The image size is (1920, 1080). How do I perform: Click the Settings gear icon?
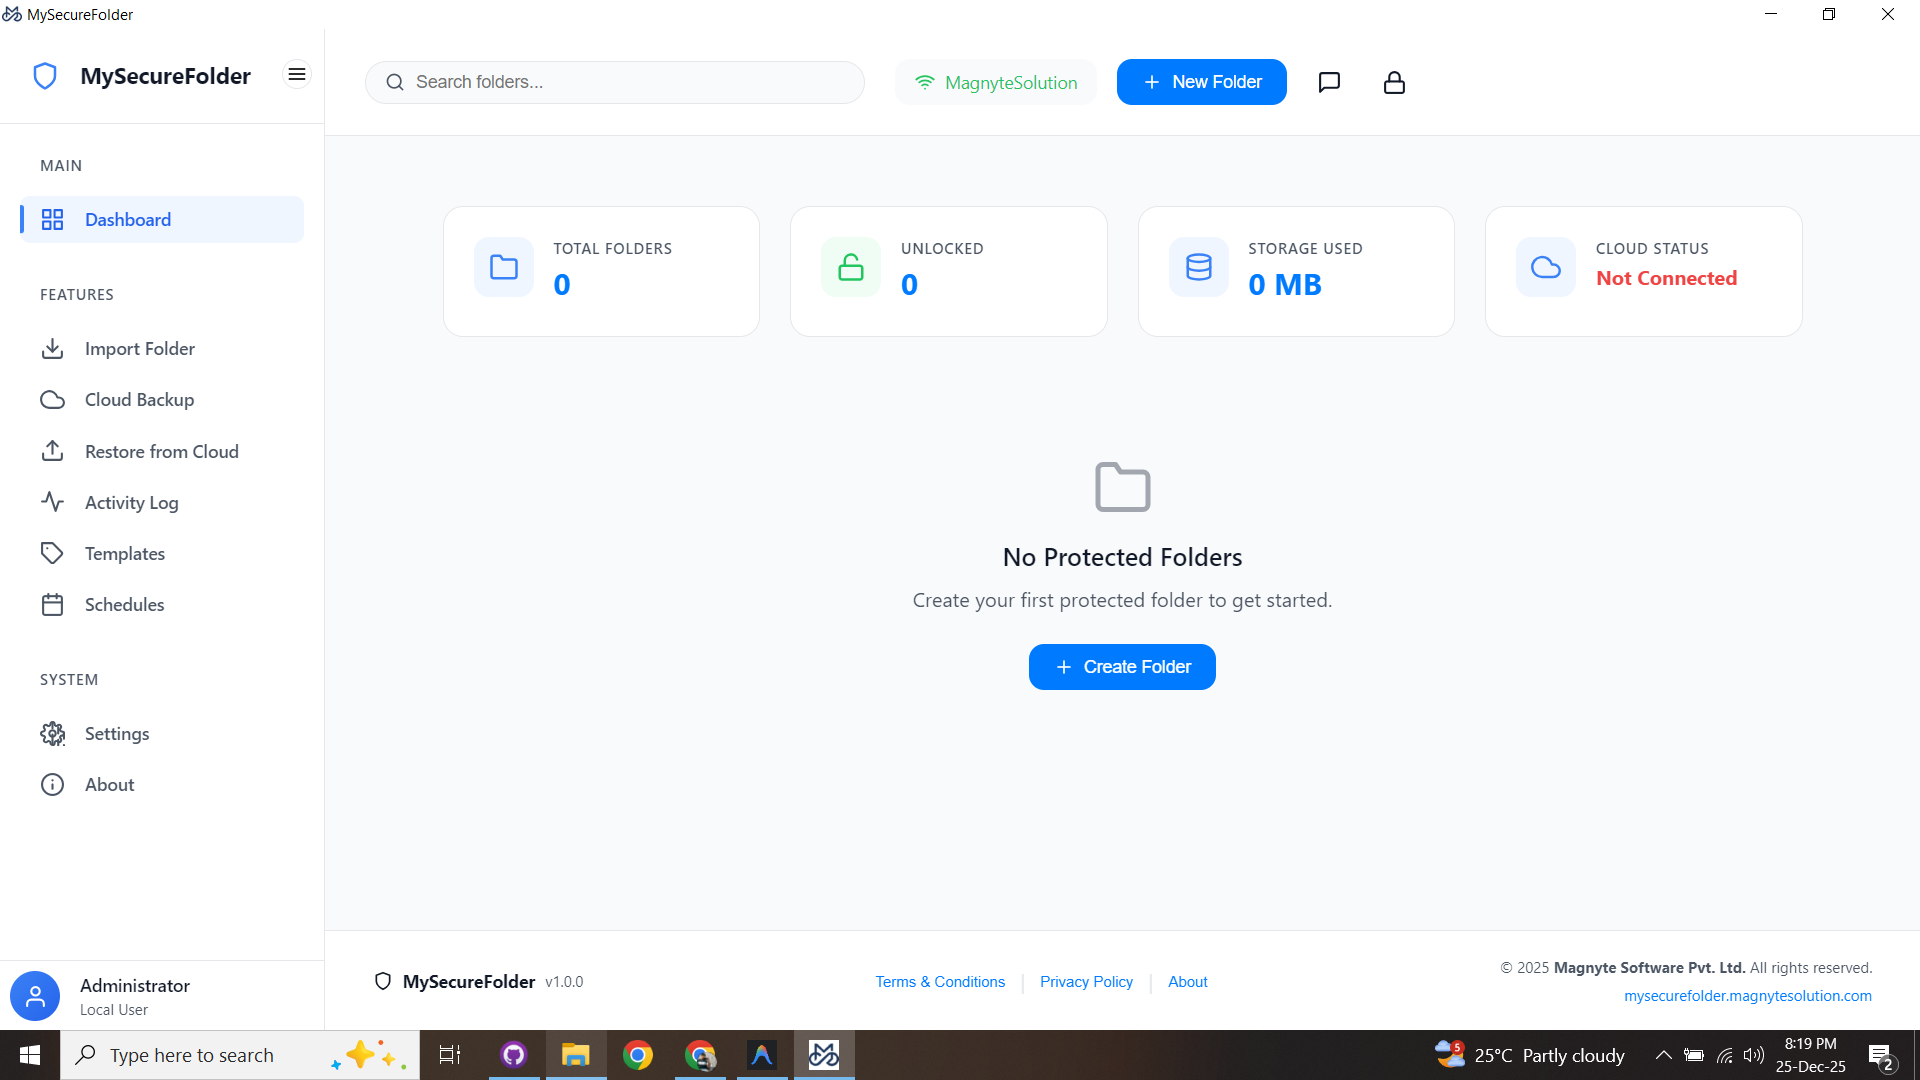pos(53,733)
